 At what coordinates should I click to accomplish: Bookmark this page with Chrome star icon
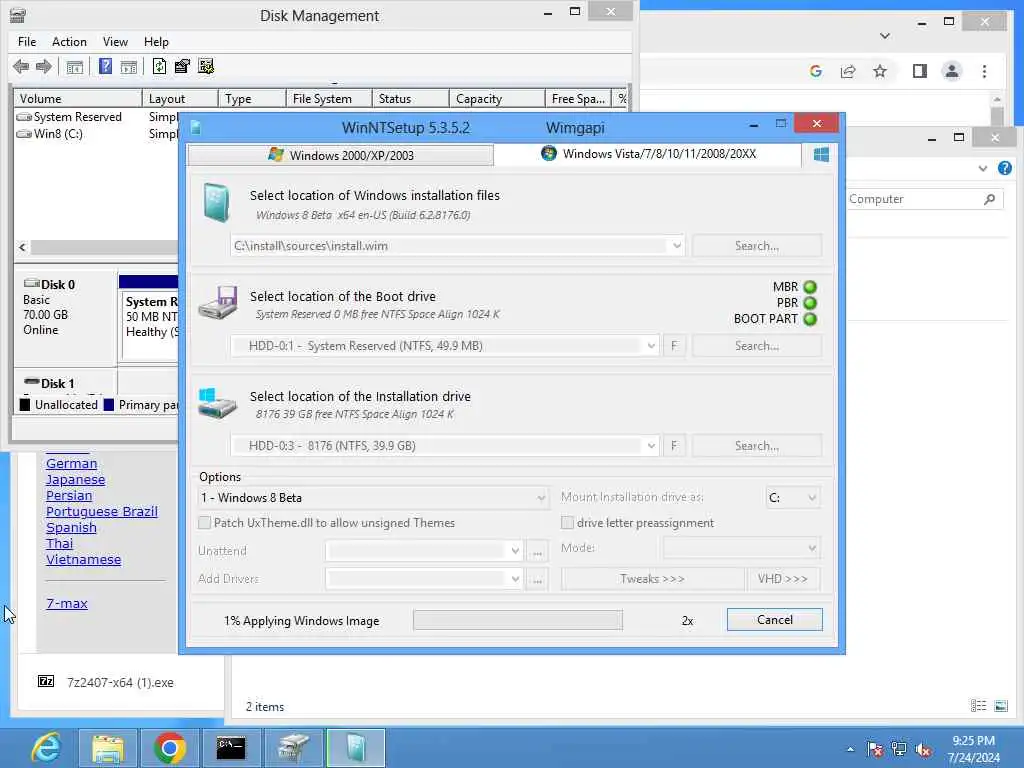(880, 71)
